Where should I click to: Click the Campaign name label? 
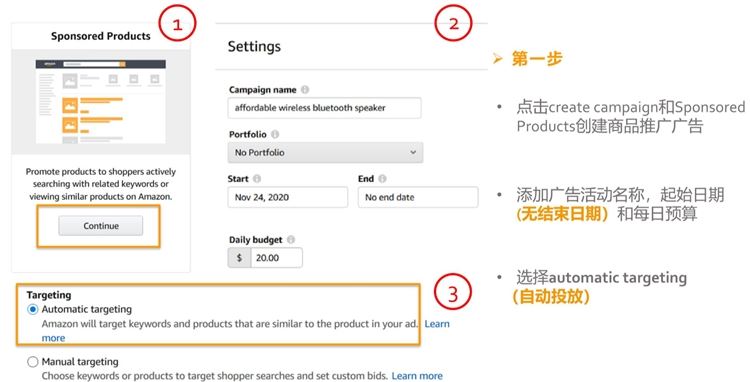click(x=263, y=89)
